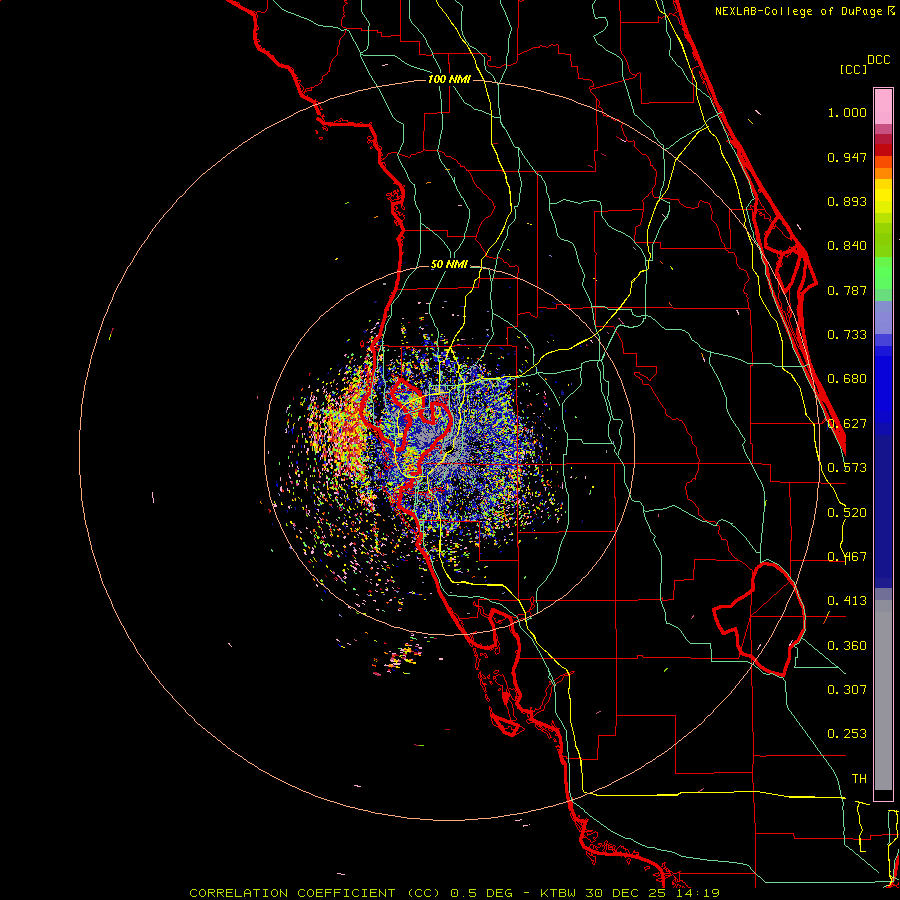The width and height of the screenshot is (900, 900).
Task: Click the [CC] label above the color scale
Action: 853,69
